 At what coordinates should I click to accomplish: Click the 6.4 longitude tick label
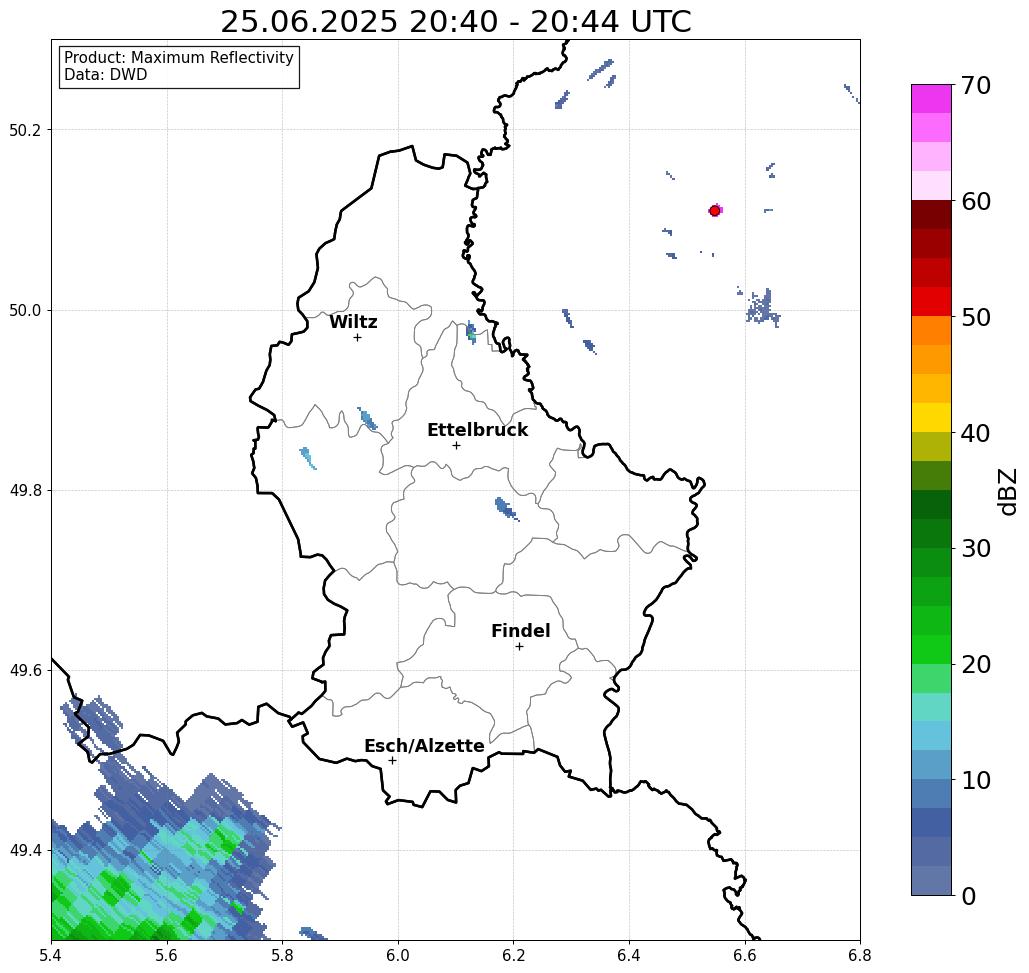629,956
